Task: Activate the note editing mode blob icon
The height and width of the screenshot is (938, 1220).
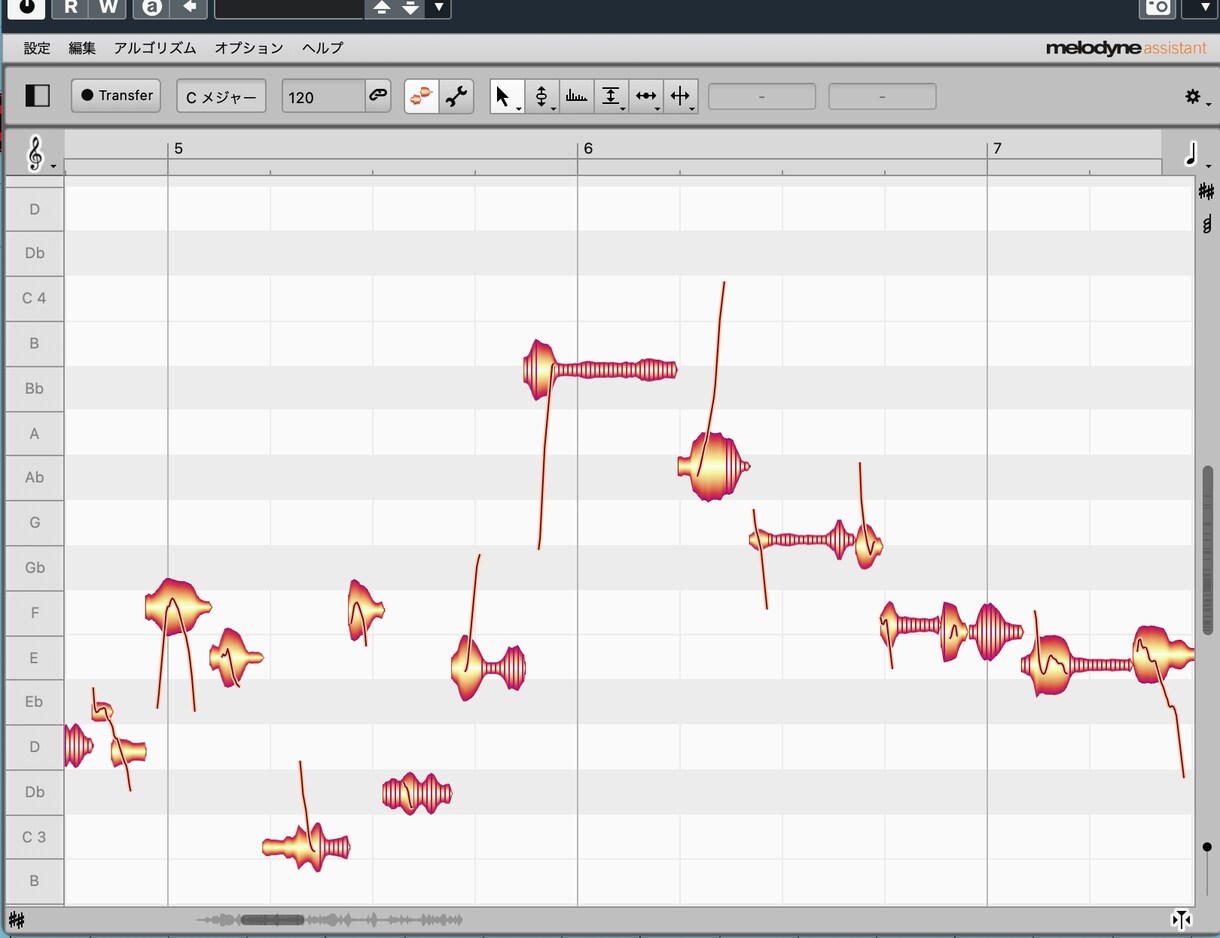Action: click(422, 96)
